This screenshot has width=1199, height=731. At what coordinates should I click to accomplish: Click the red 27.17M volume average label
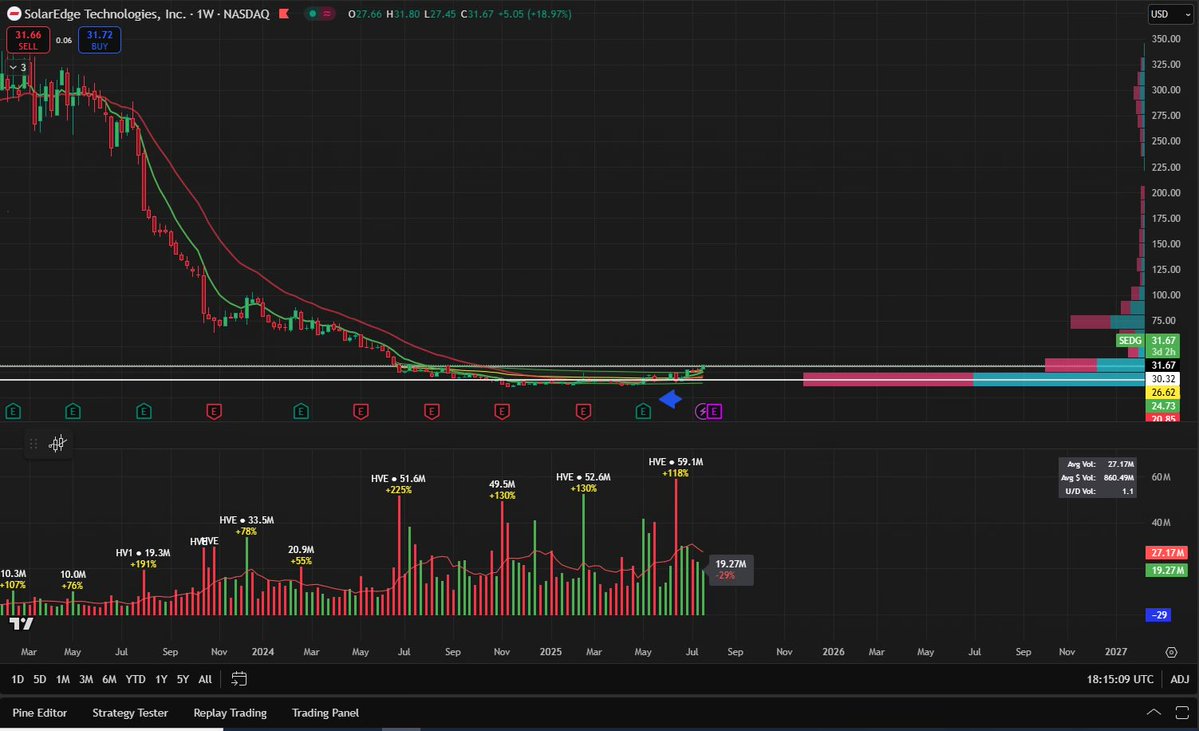tap(1167, 552)
